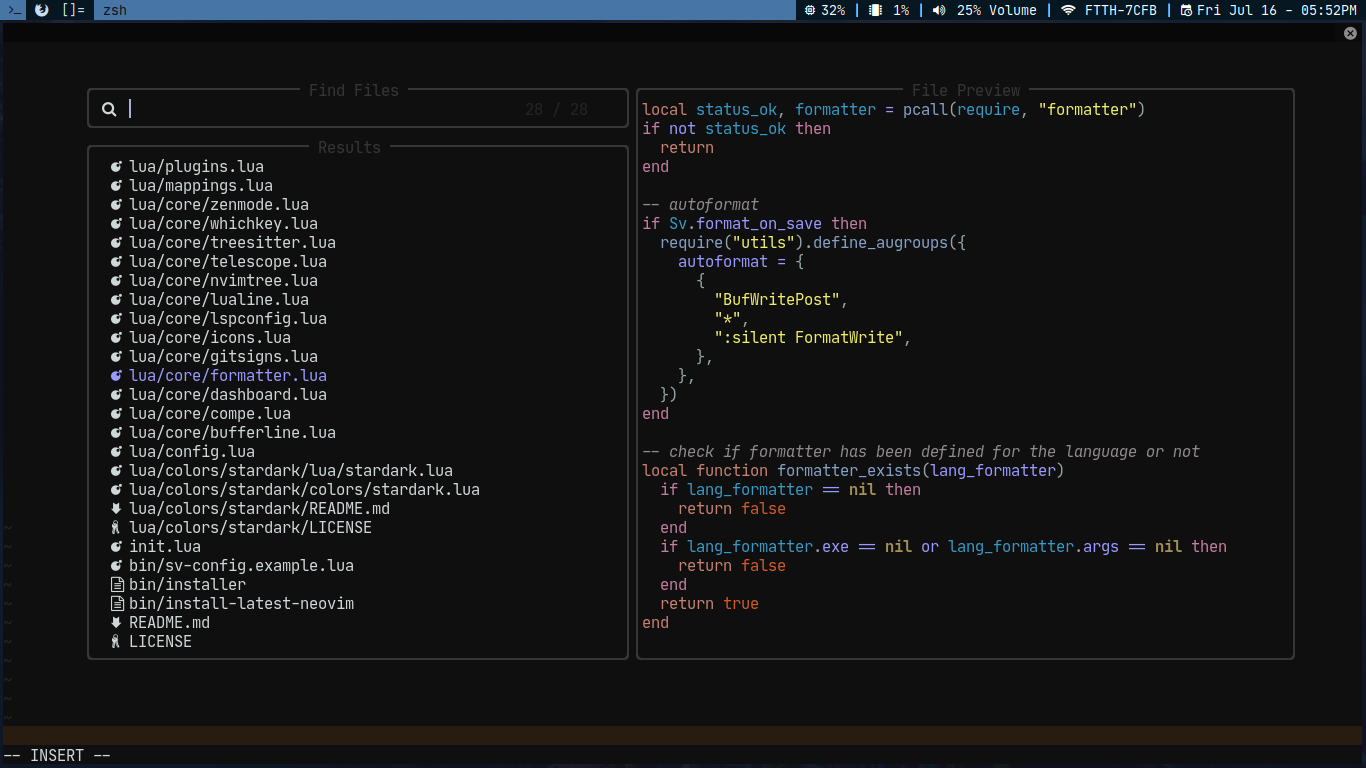Click the circular logo icon in top bar
The height and width of the screenshot is (768, 1366).
(41, 10)
